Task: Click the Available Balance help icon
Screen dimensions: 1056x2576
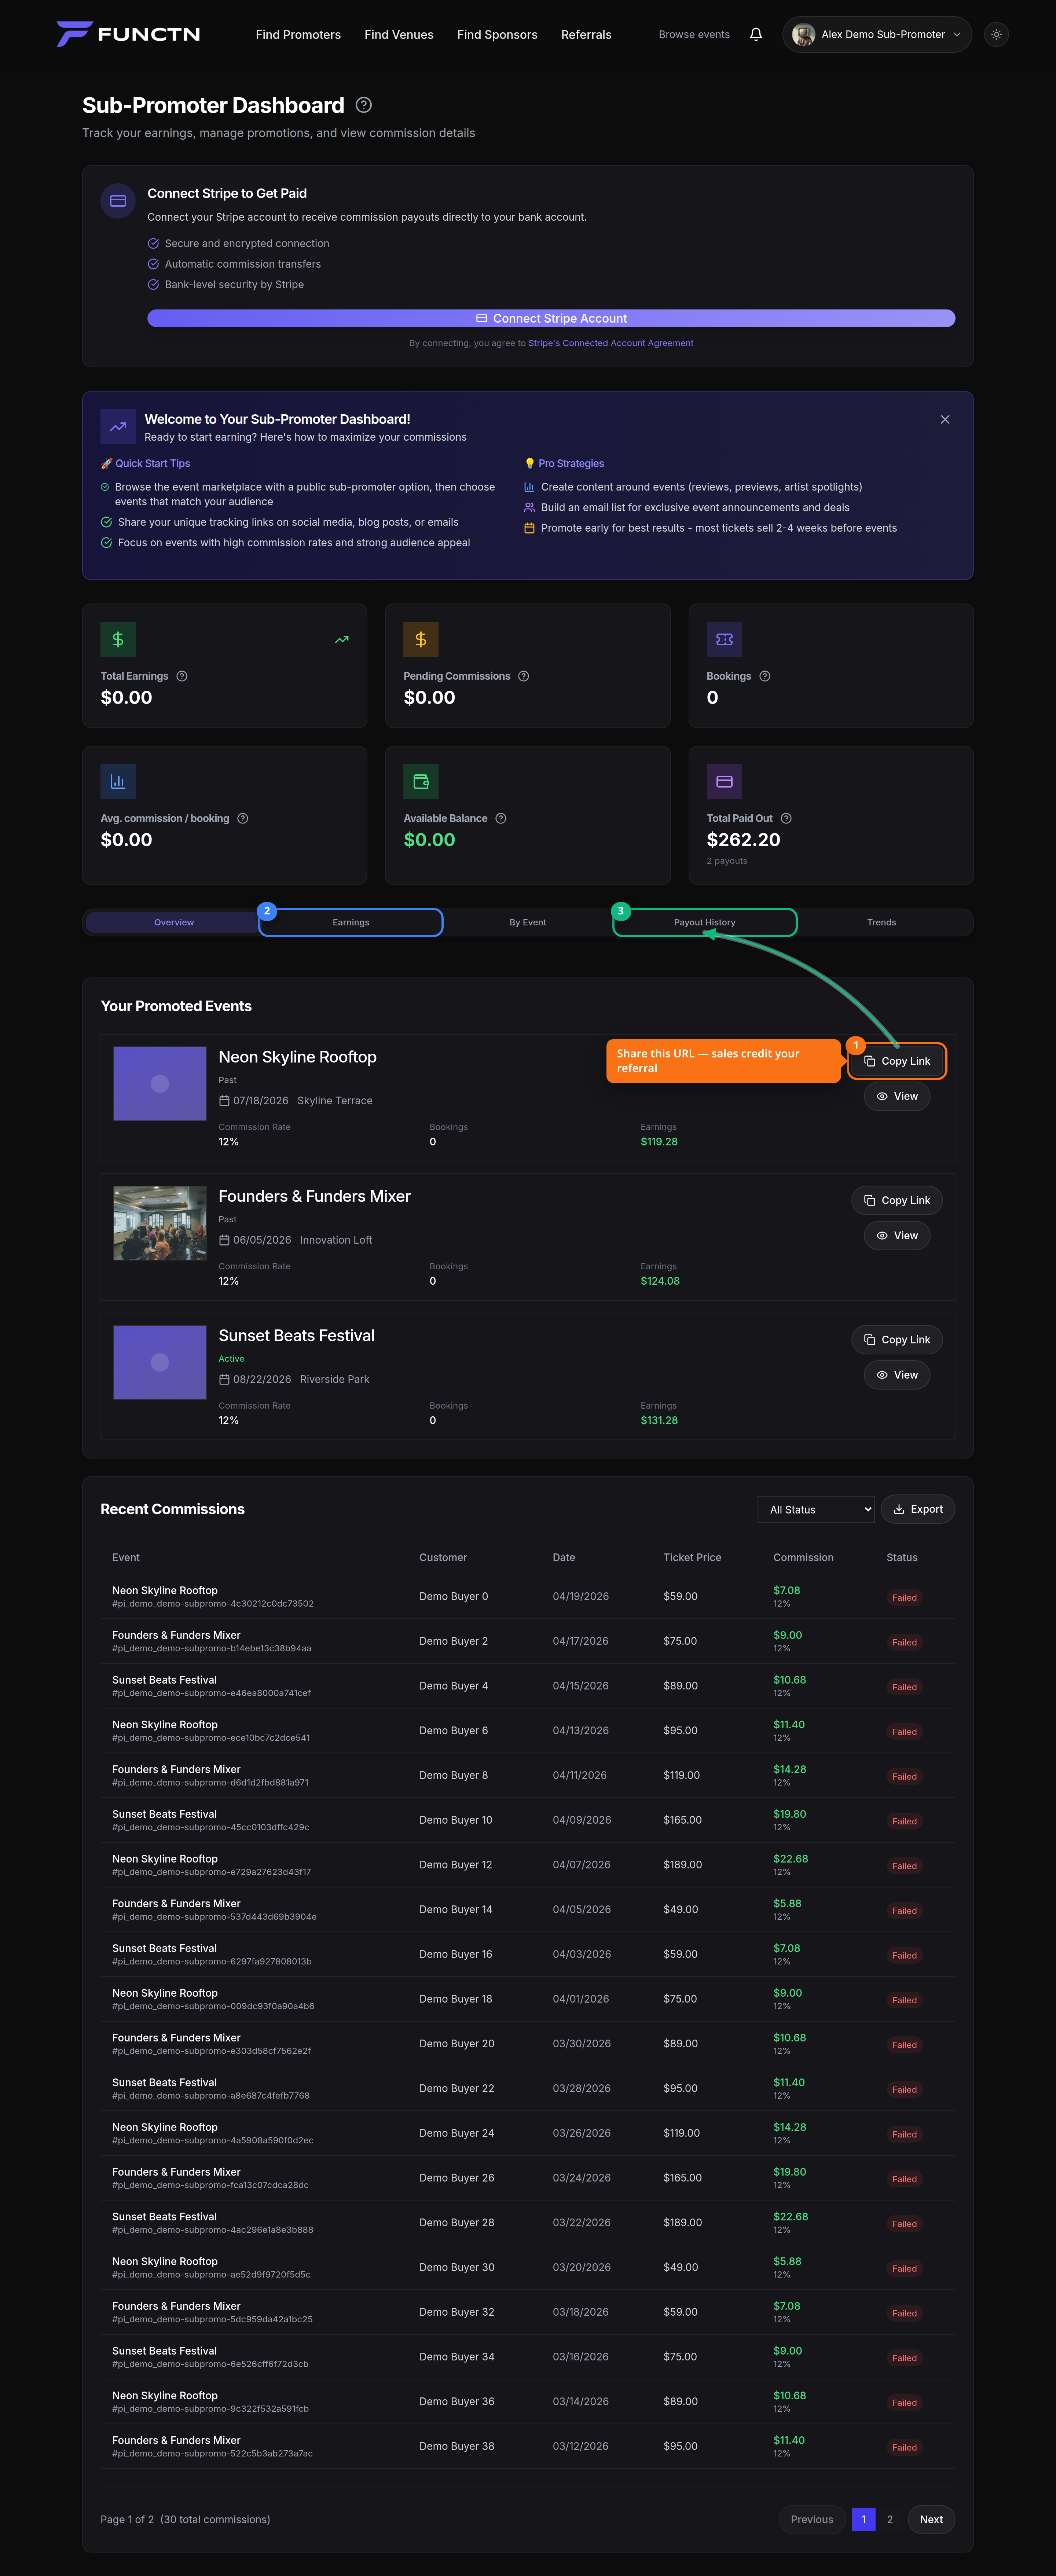Action: coord(501,818)
